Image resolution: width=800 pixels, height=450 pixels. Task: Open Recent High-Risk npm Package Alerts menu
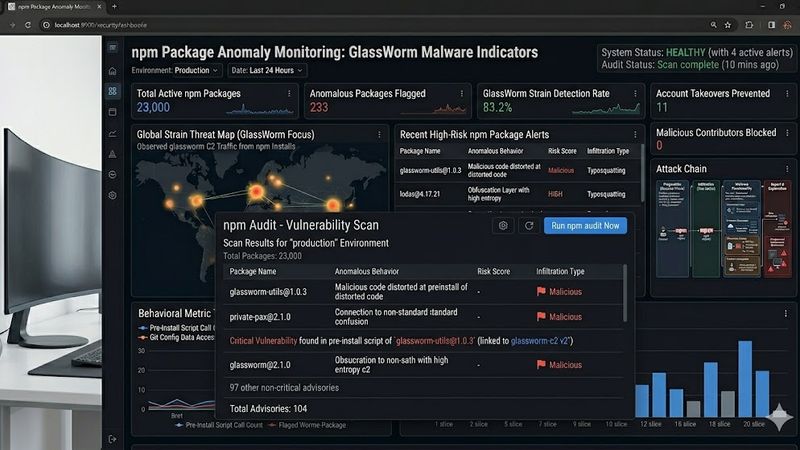click(635, 135)
